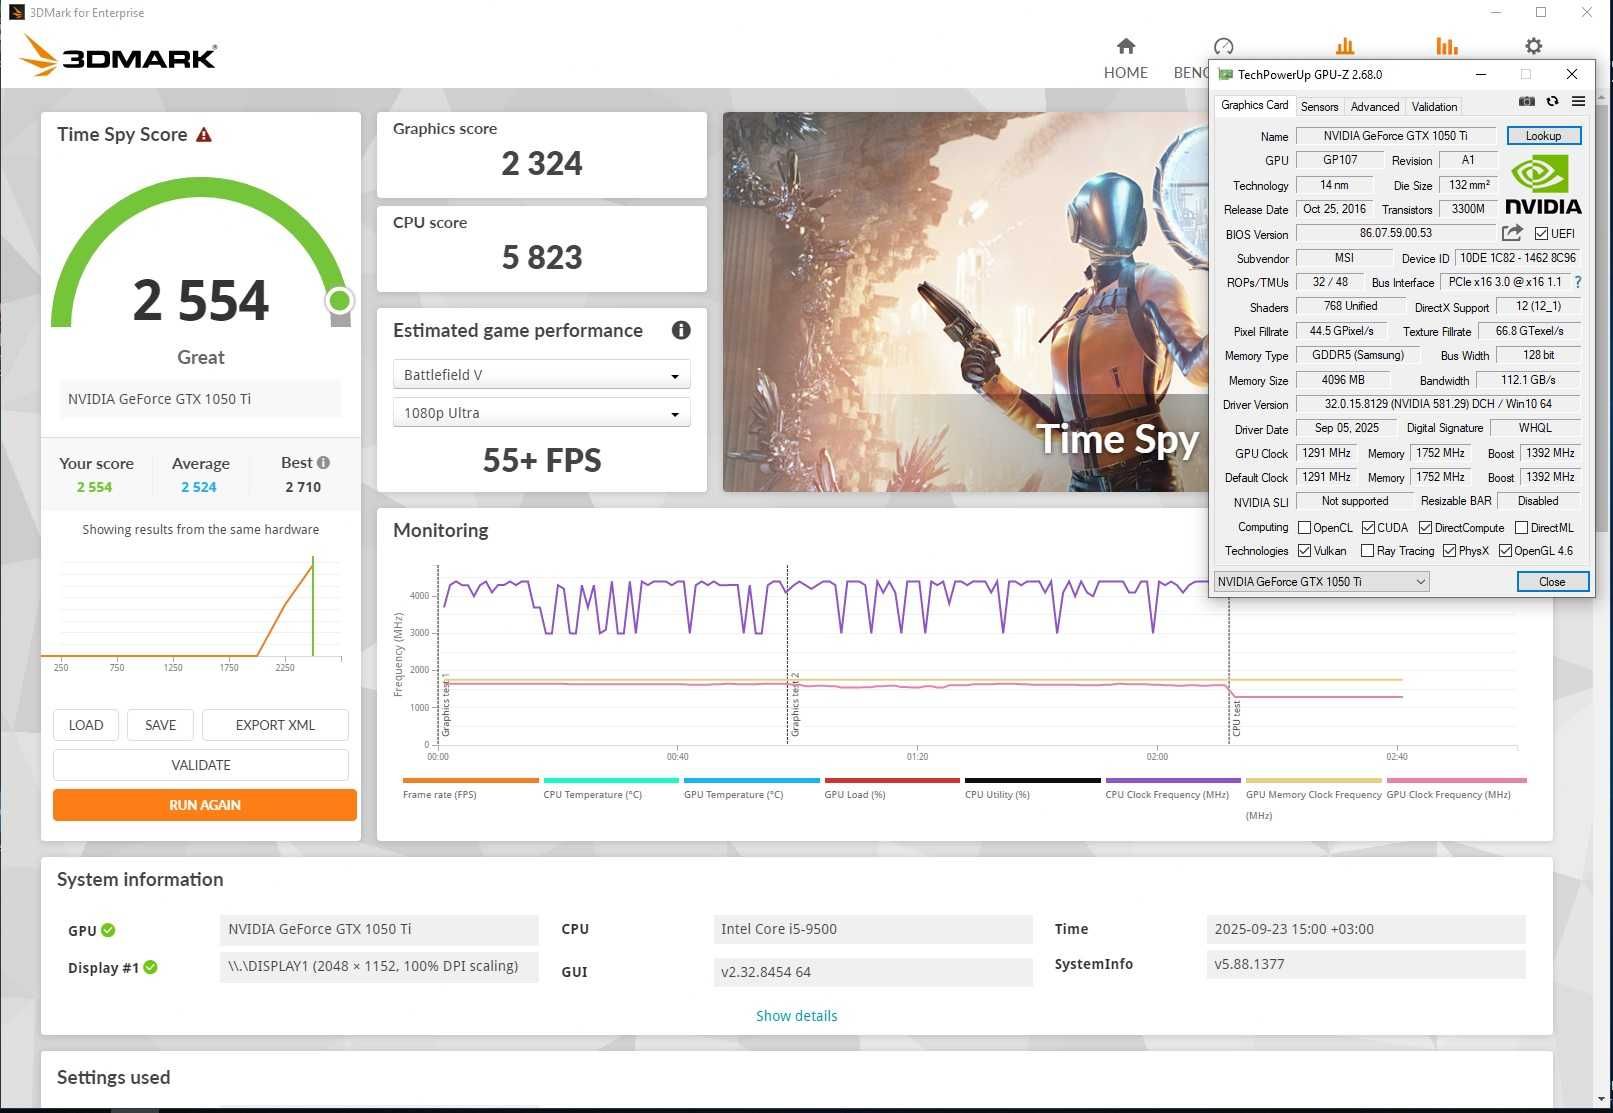1613x1113 pixels.
Task: Open 3DMark options gear icon
Action: (x=1533, y=46)
